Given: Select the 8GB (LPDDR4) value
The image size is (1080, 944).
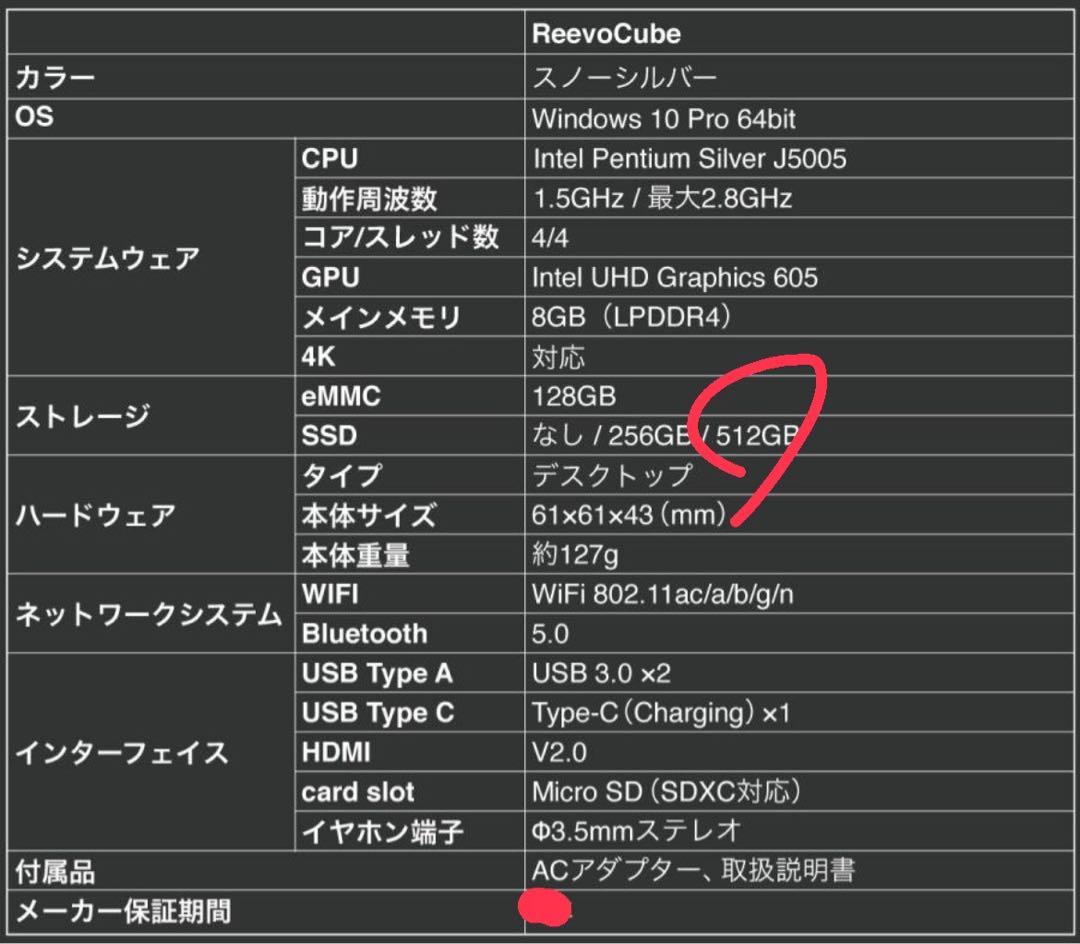Looking at the screenshot, I should (632, 317).
